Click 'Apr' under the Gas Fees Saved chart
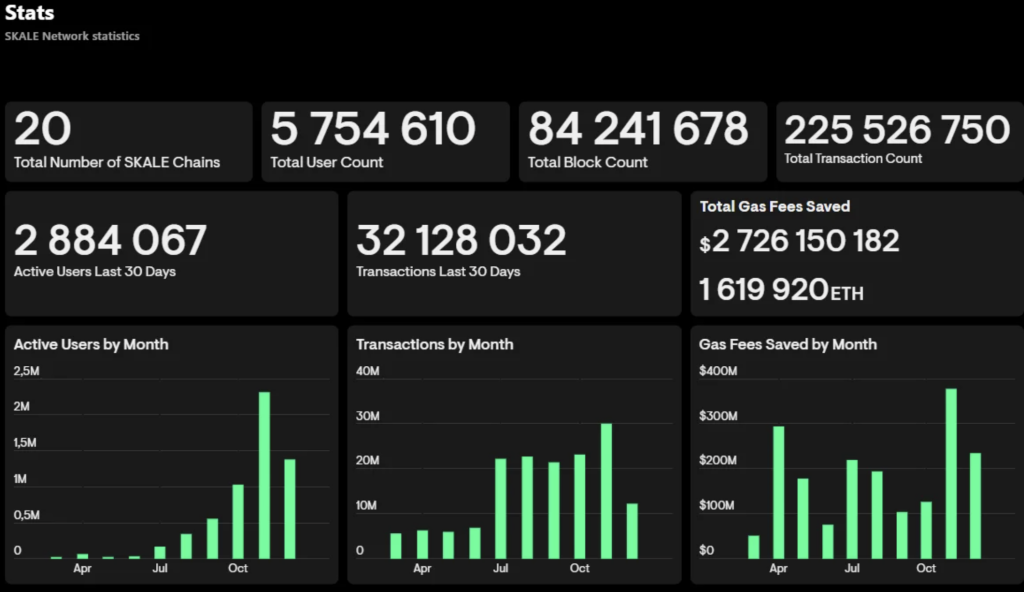1024x592 pixels. (x=778, y=568)
